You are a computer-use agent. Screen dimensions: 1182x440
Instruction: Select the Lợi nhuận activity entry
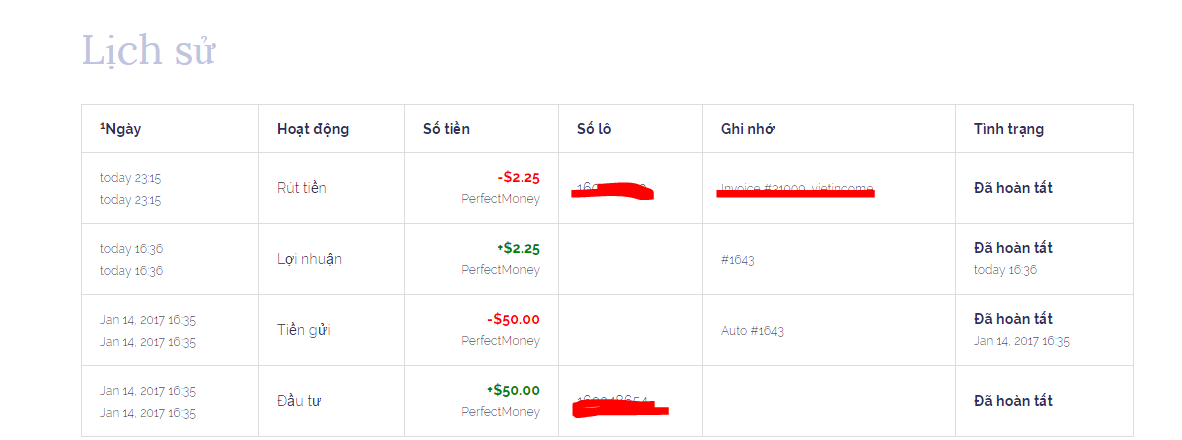point(309,259)
